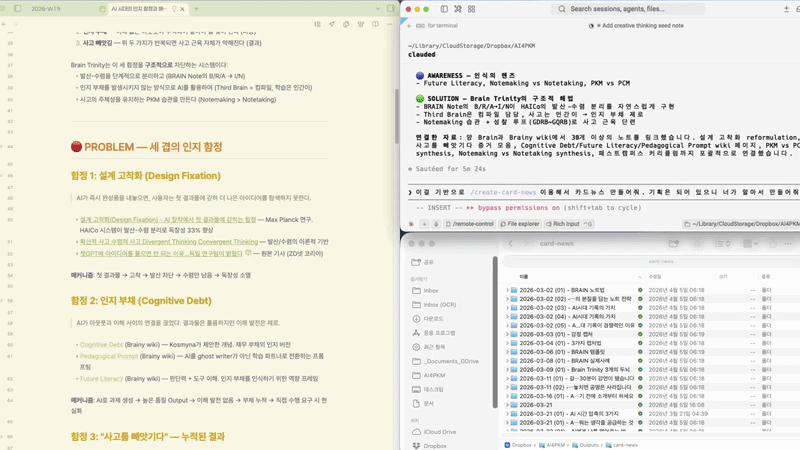Viewport: 800px width, 450px height.
Task: Toggle the left sidebar in note app
Action: click(x=18, y=9)
